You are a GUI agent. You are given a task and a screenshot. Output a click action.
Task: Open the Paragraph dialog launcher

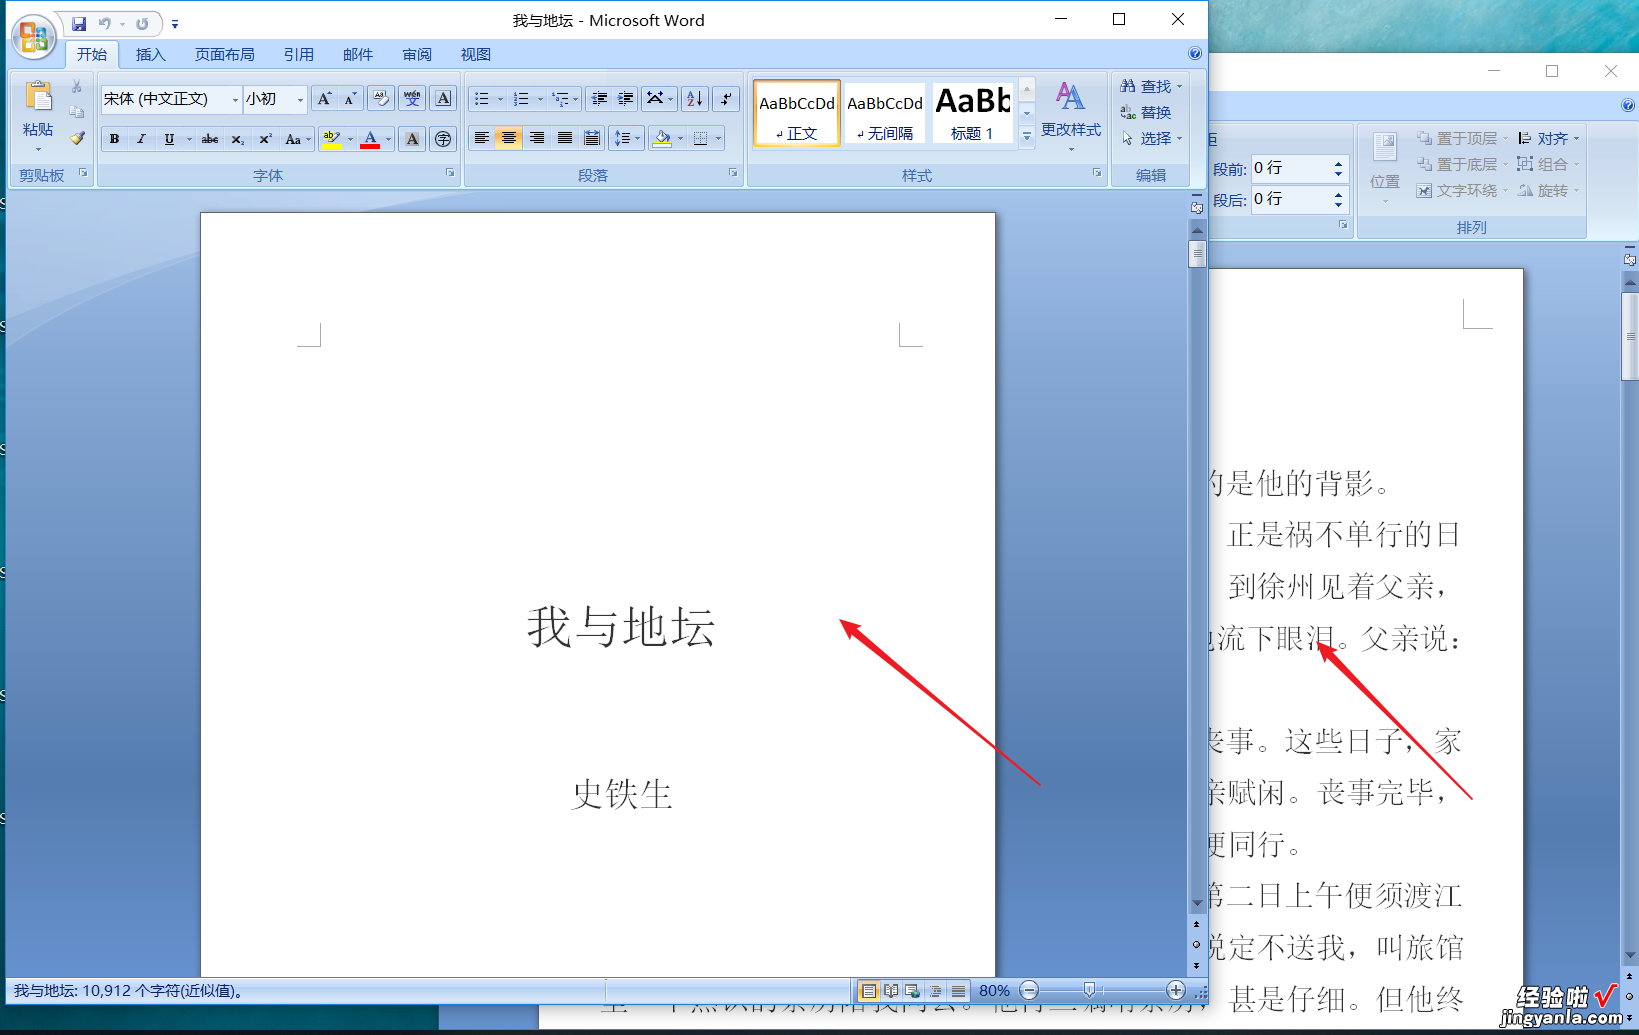pos(733,173)
